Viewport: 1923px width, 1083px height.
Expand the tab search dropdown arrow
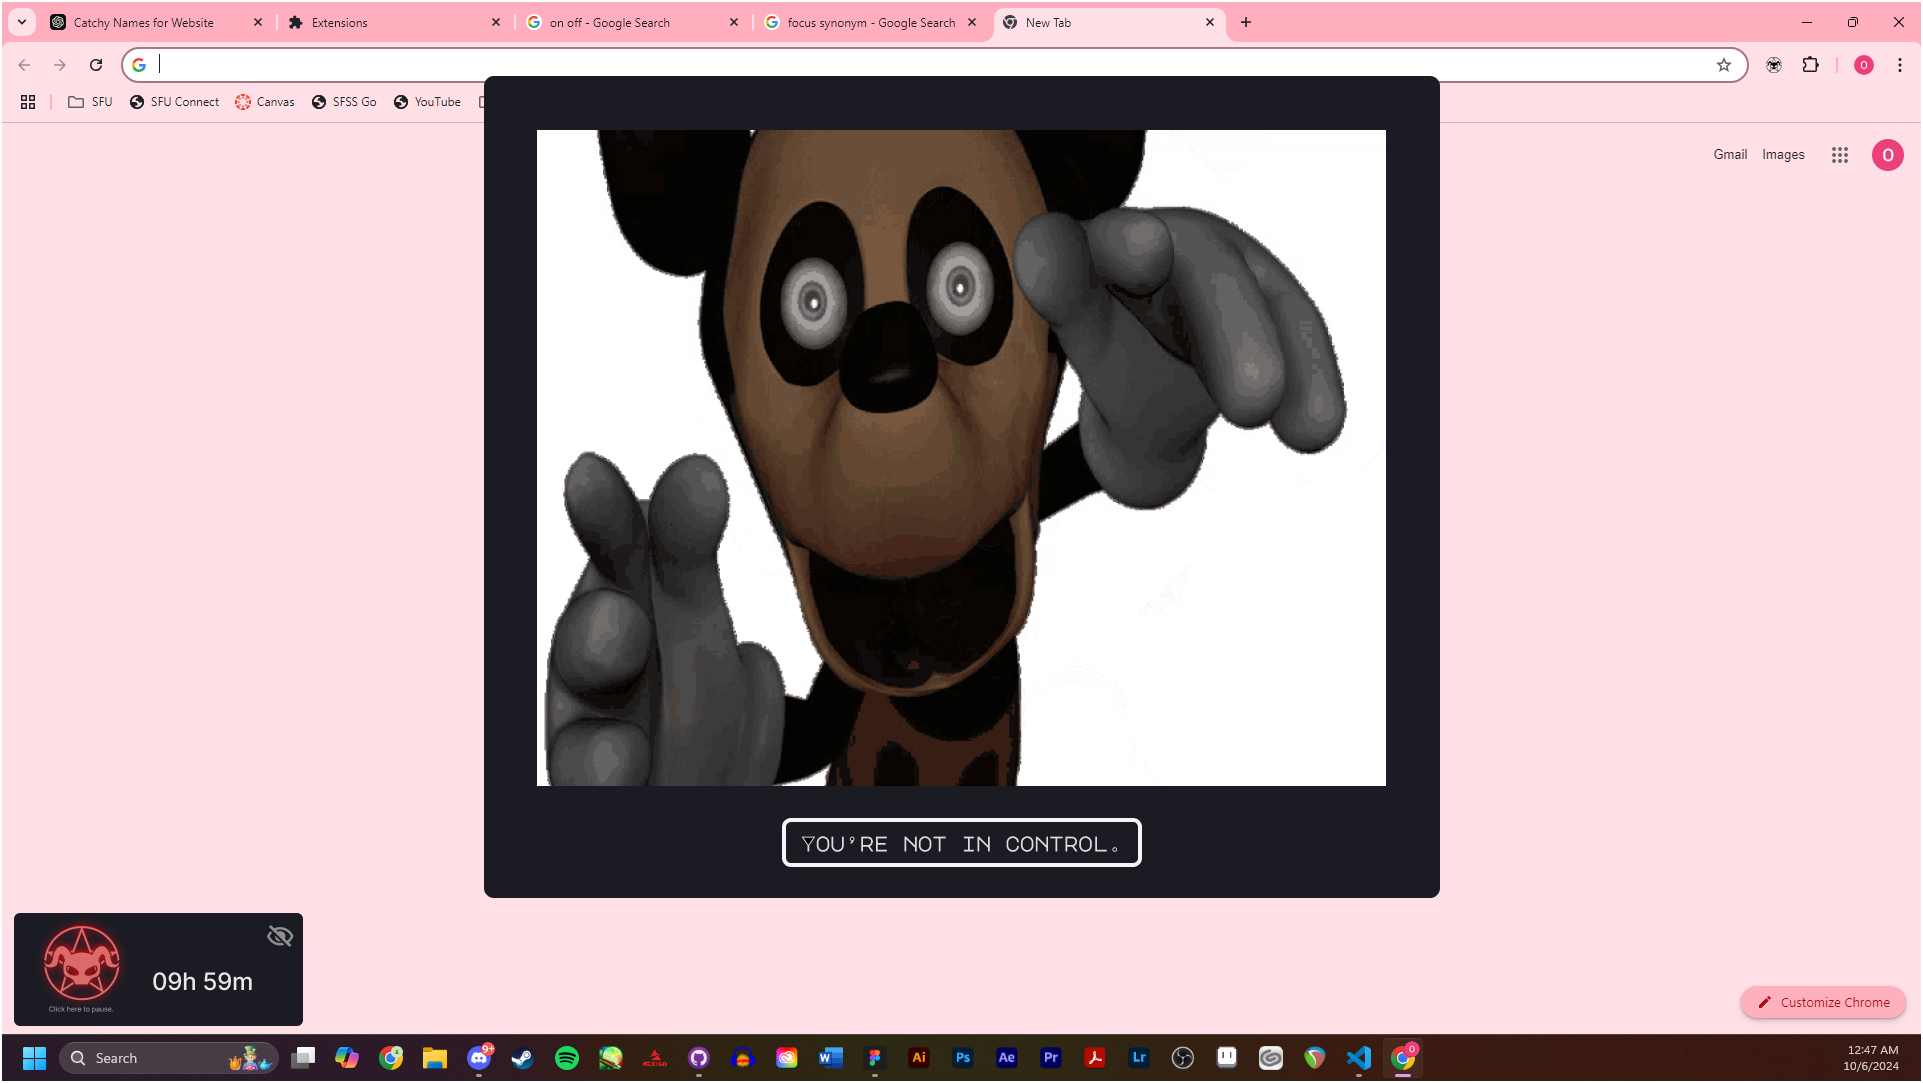[21, 22]
